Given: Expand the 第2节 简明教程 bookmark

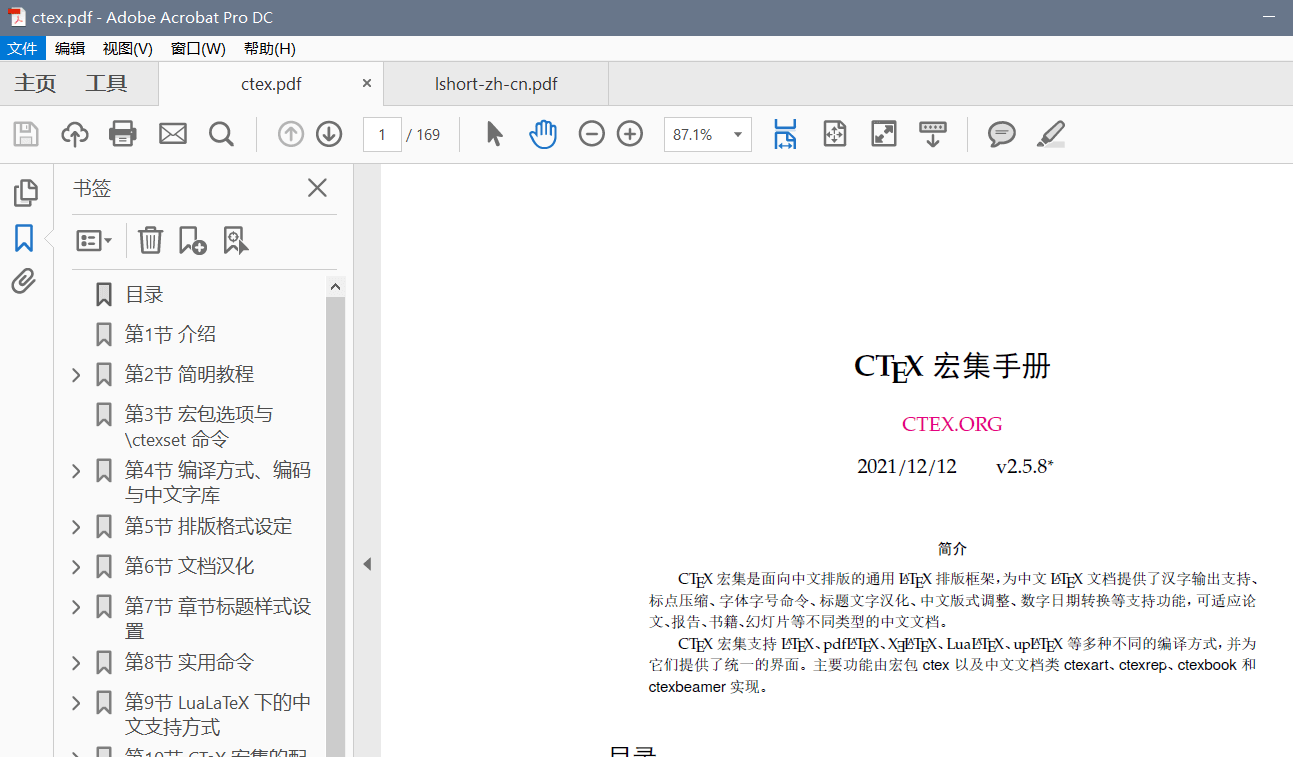Looking at the screenshot, I should point(76,375).
